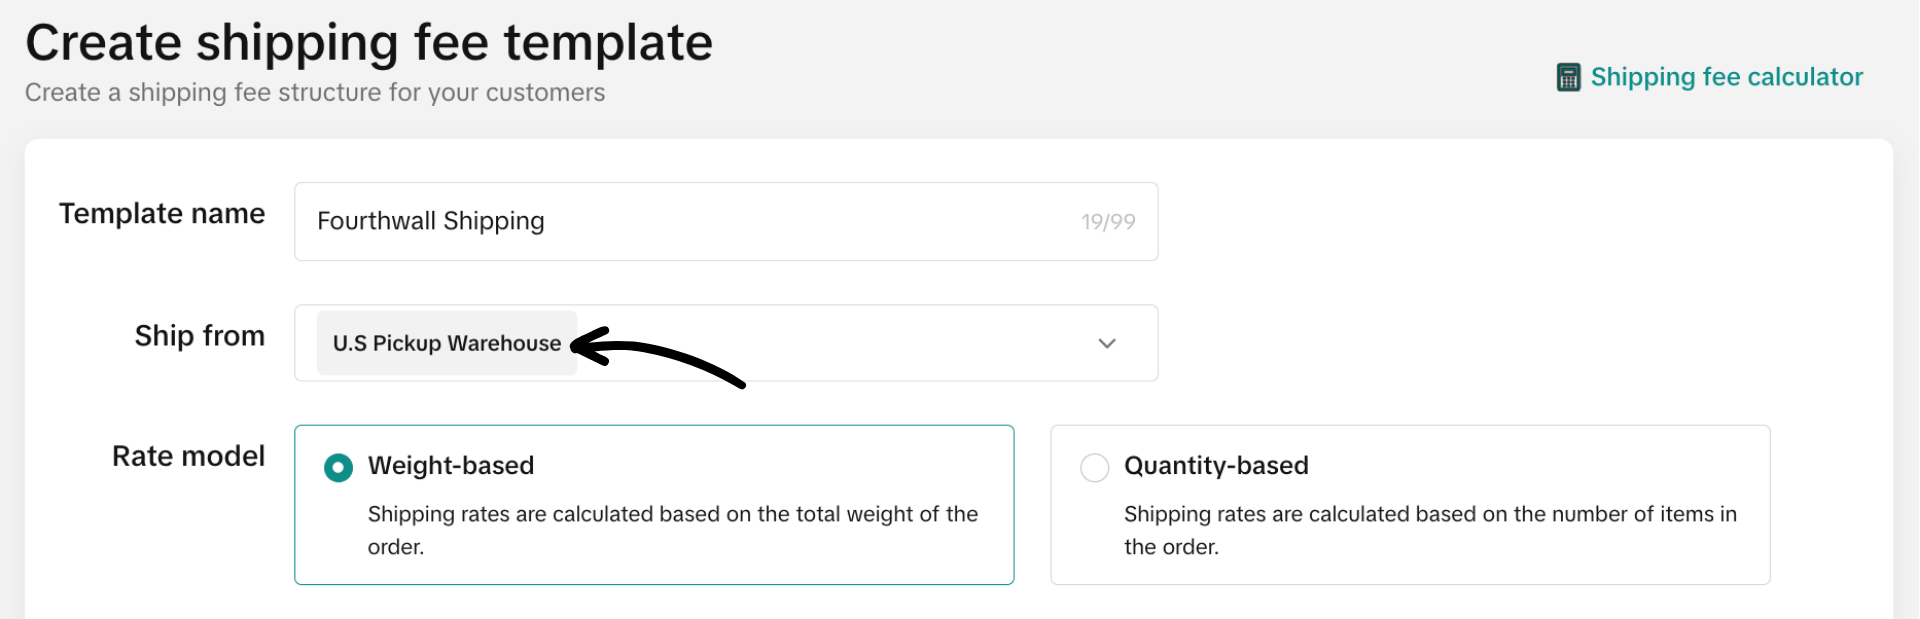
Task: Select the Weight-based radio button
Action: [x=338, y=467]
